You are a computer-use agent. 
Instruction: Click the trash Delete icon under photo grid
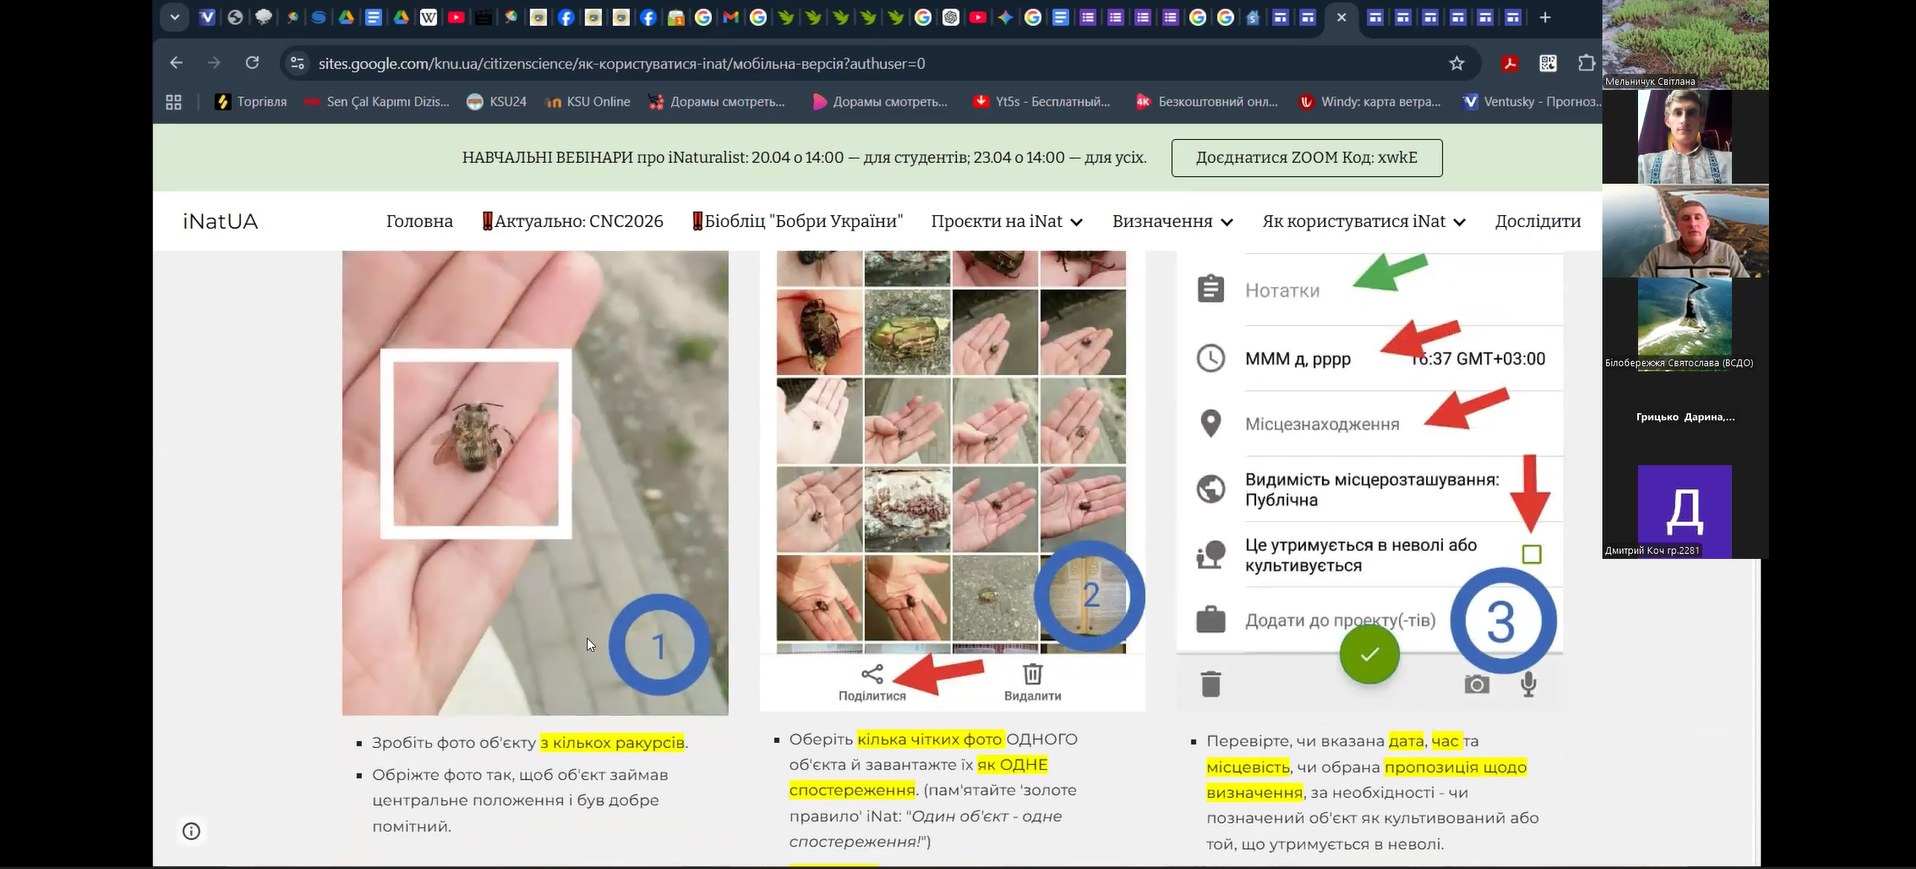1032,675
